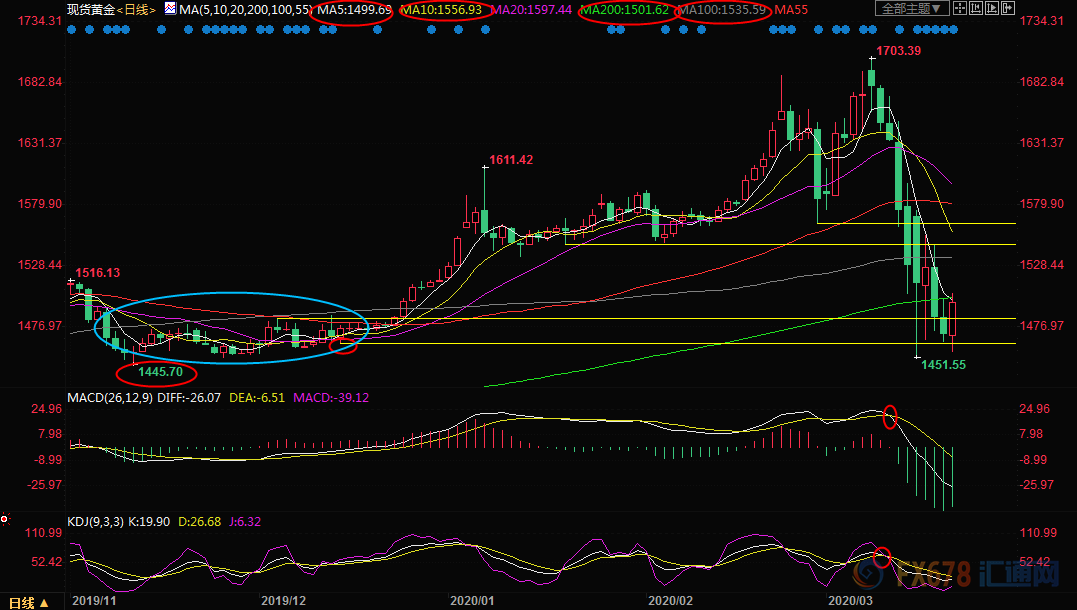Click the MA10:1556.93 label

tap(440, 9)
